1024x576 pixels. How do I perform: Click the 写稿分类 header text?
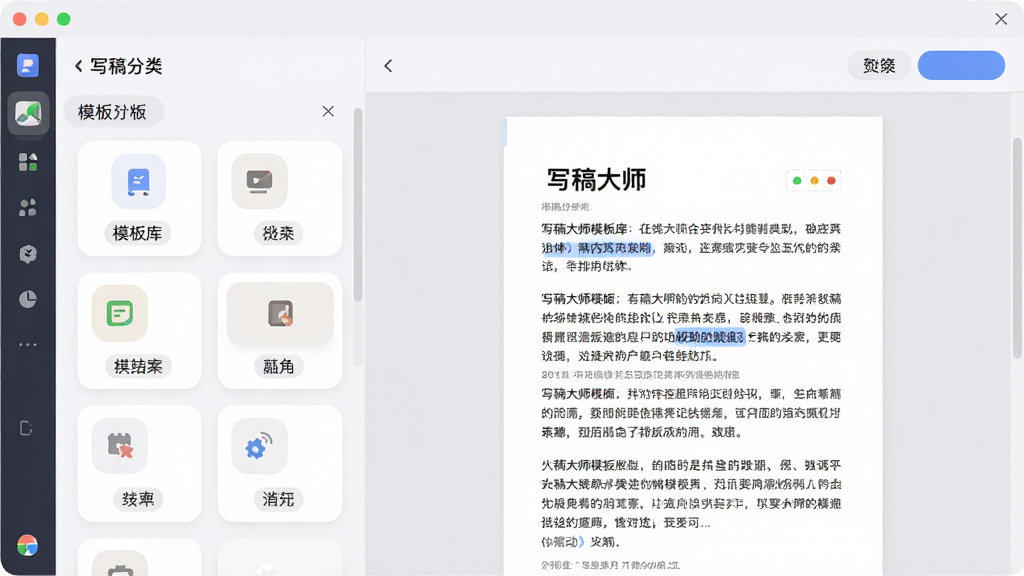(126, 65)
